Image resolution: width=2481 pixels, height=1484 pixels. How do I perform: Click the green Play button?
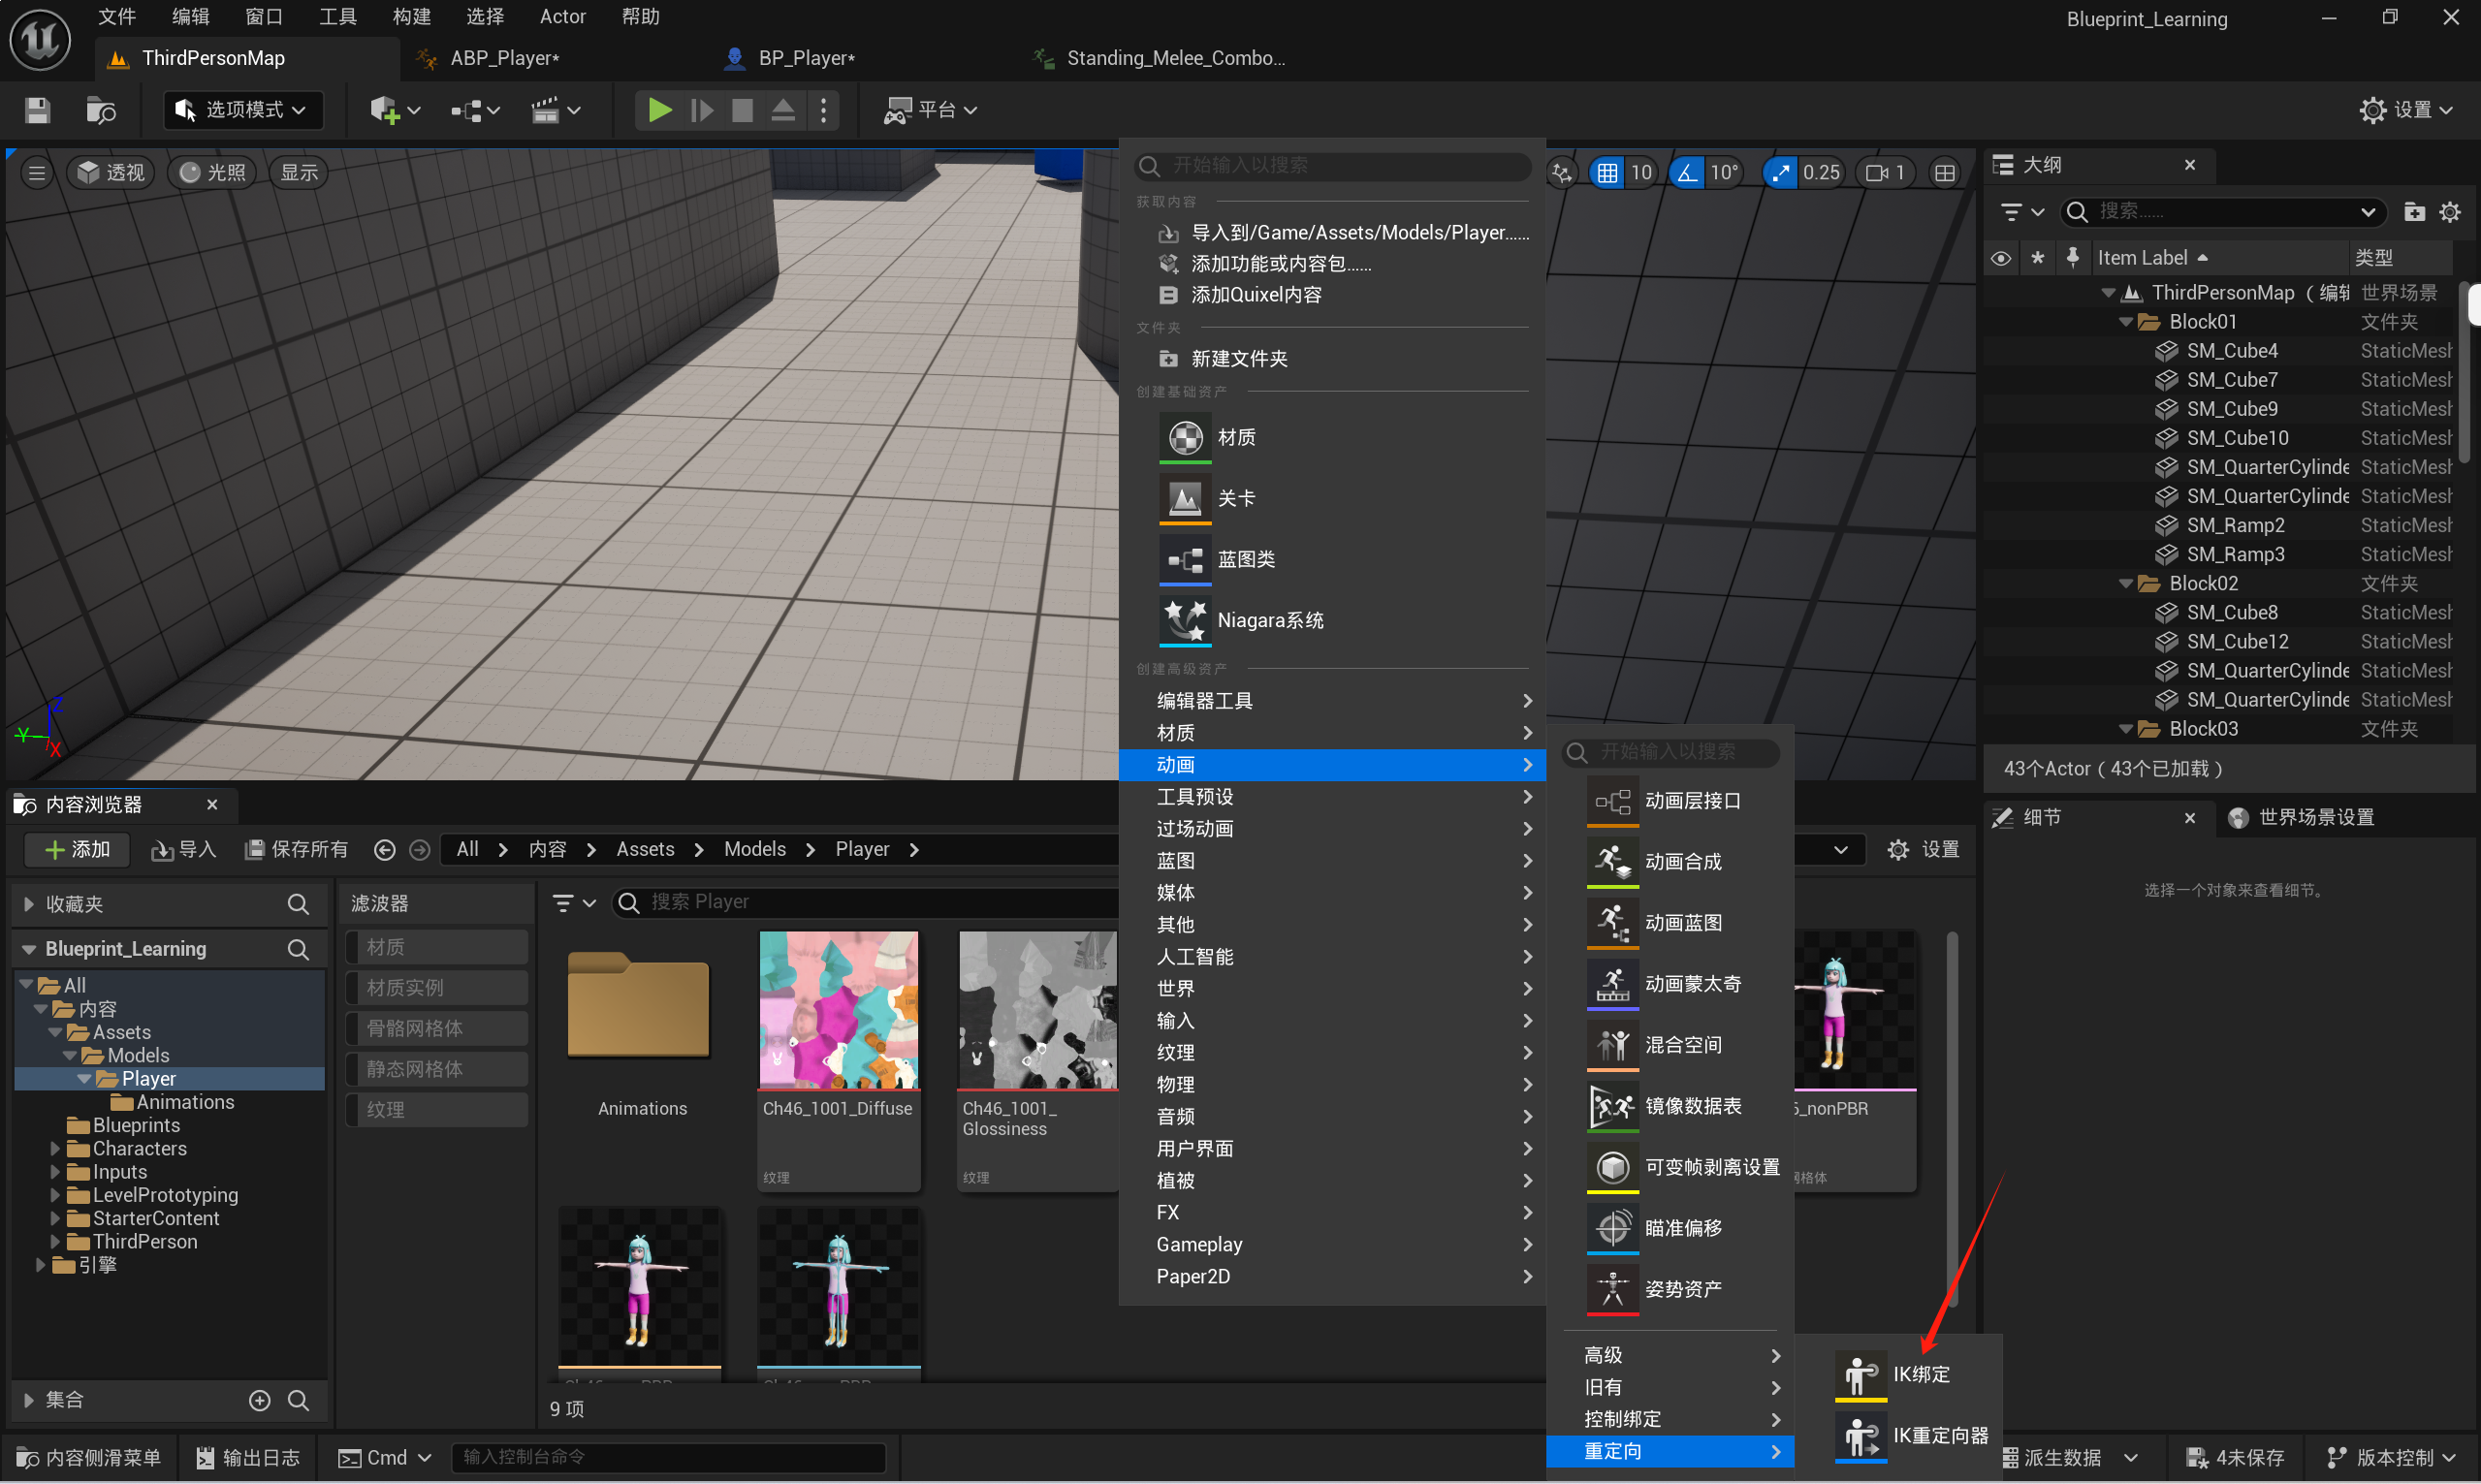659,110
